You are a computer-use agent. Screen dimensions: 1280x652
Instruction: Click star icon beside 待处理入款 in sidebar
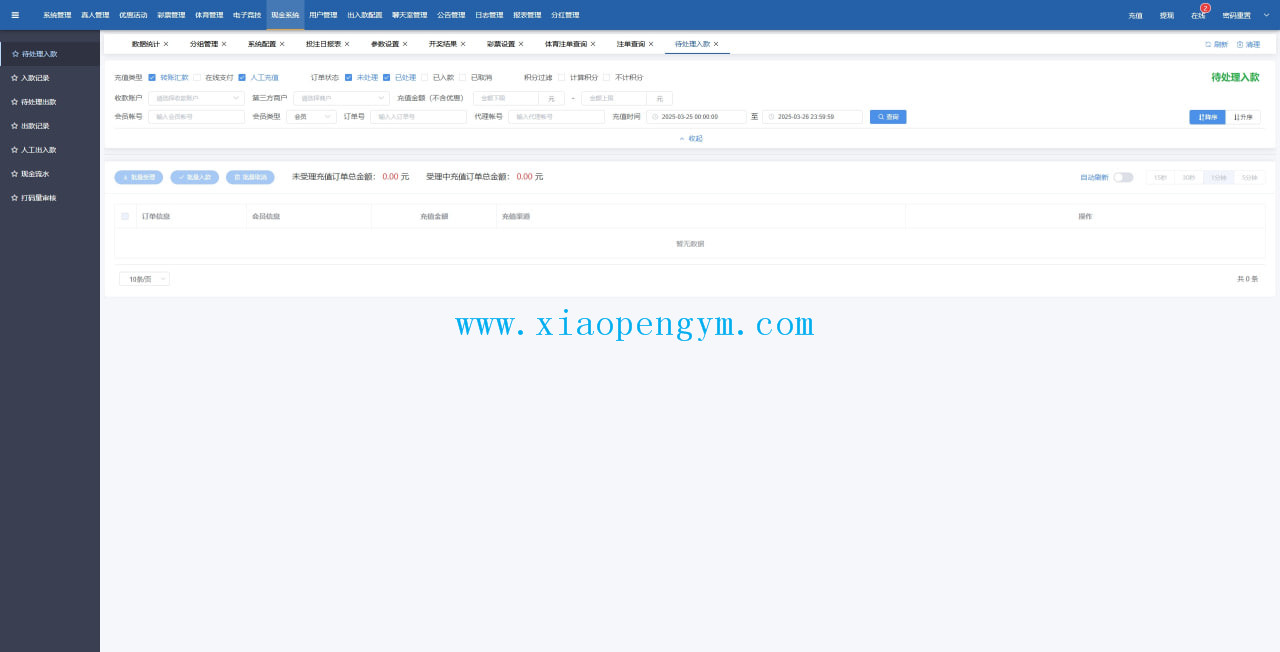point(14,54)
